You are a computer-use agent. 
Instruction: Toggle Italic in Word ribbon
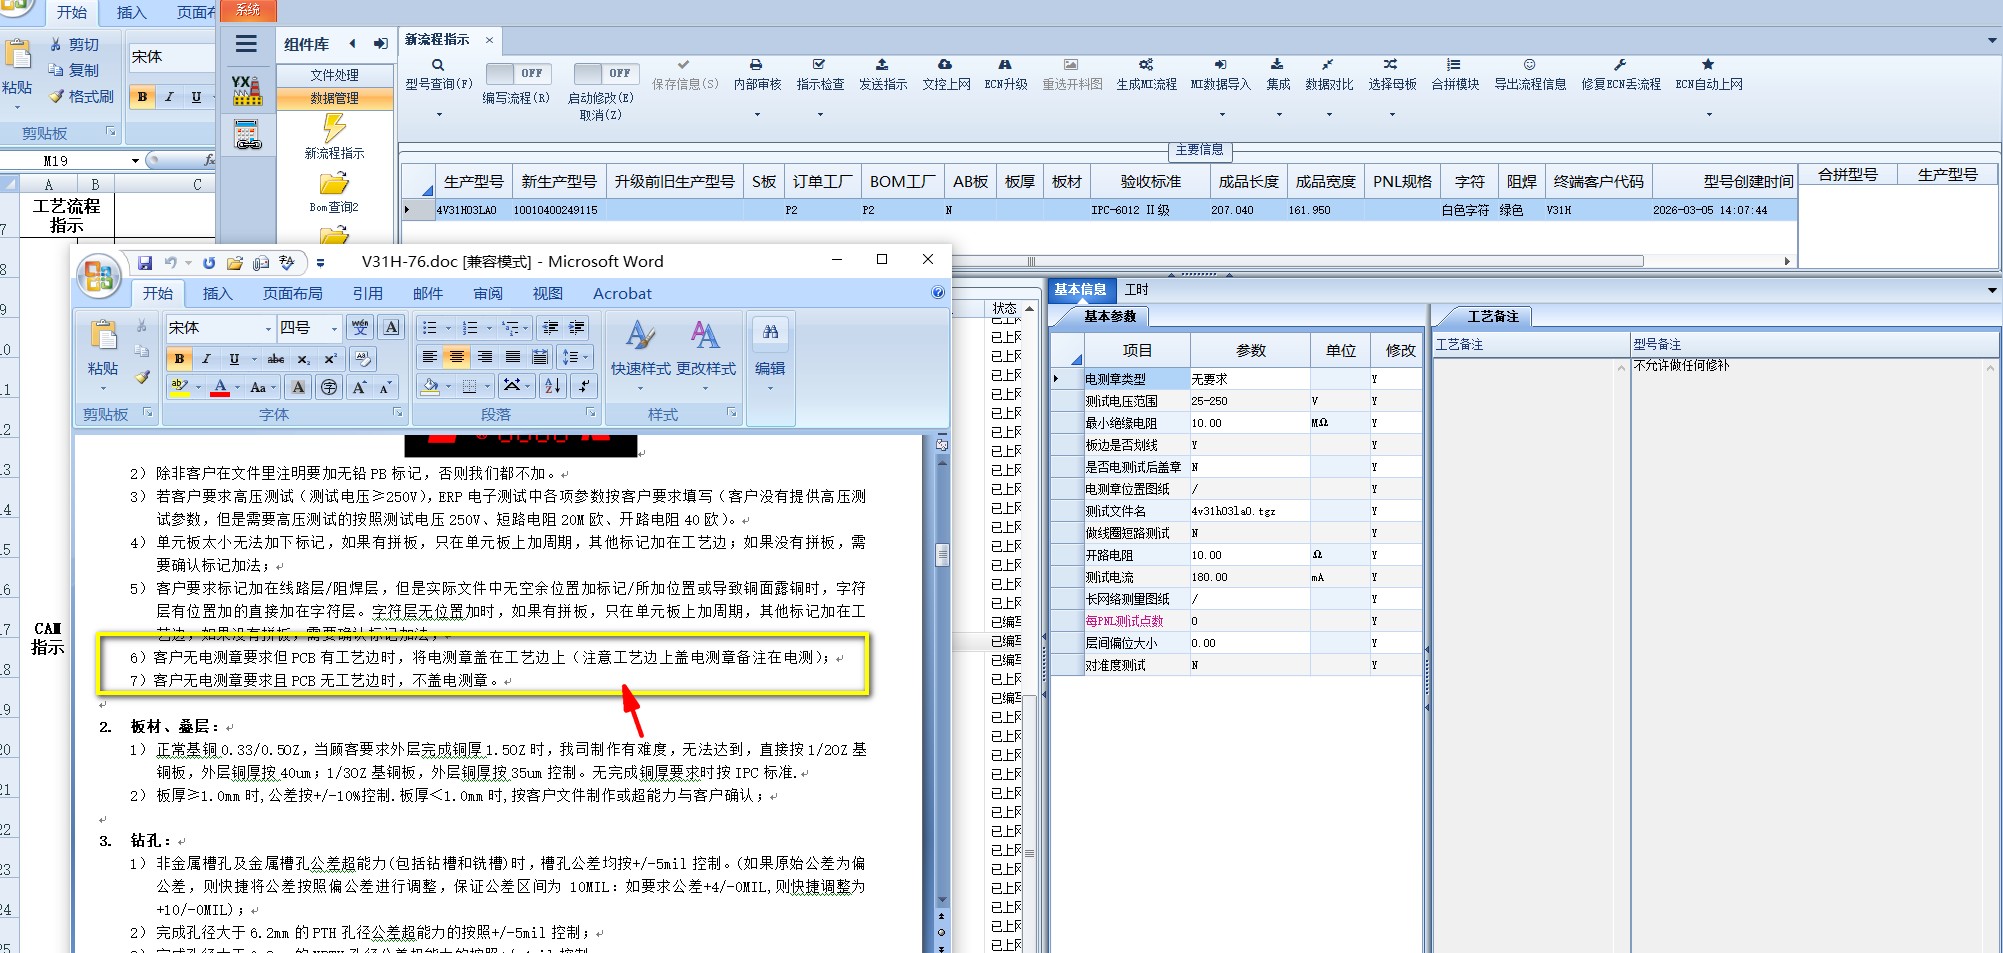coord(206,359)
